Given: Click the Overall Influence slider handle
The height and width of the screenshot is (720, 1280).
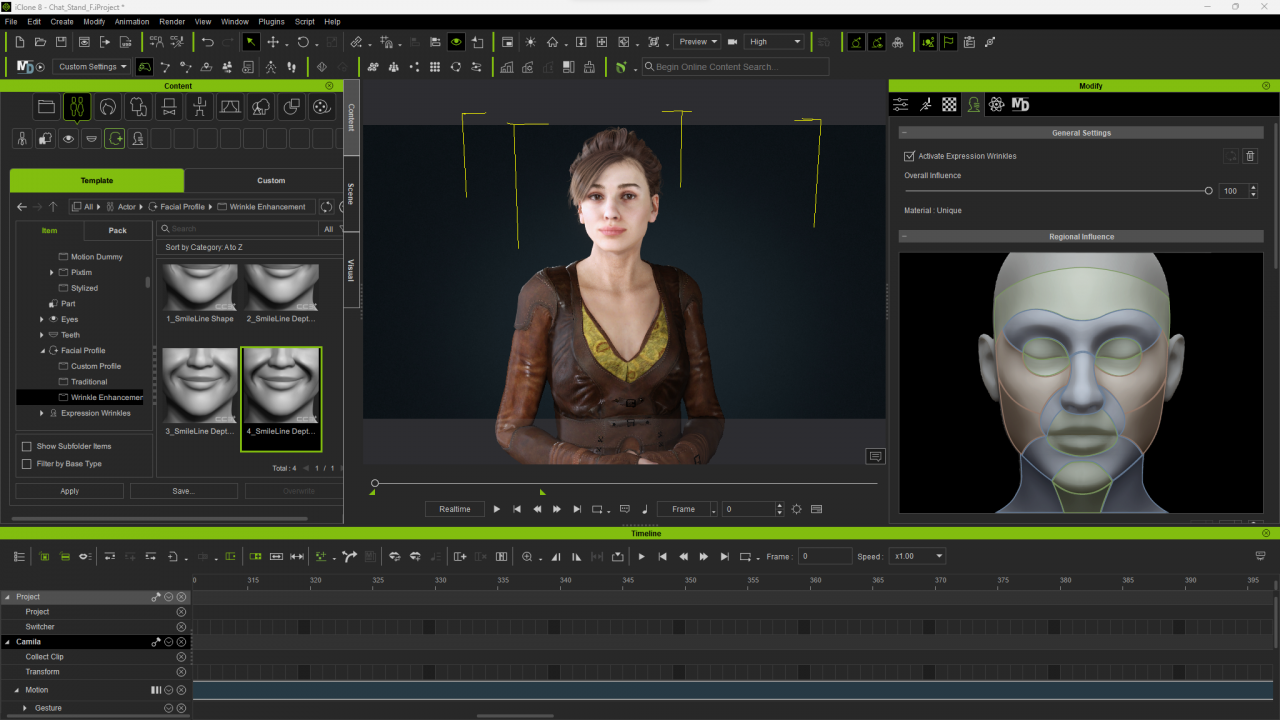Looking at the screenshot, I should [1208, 191].
